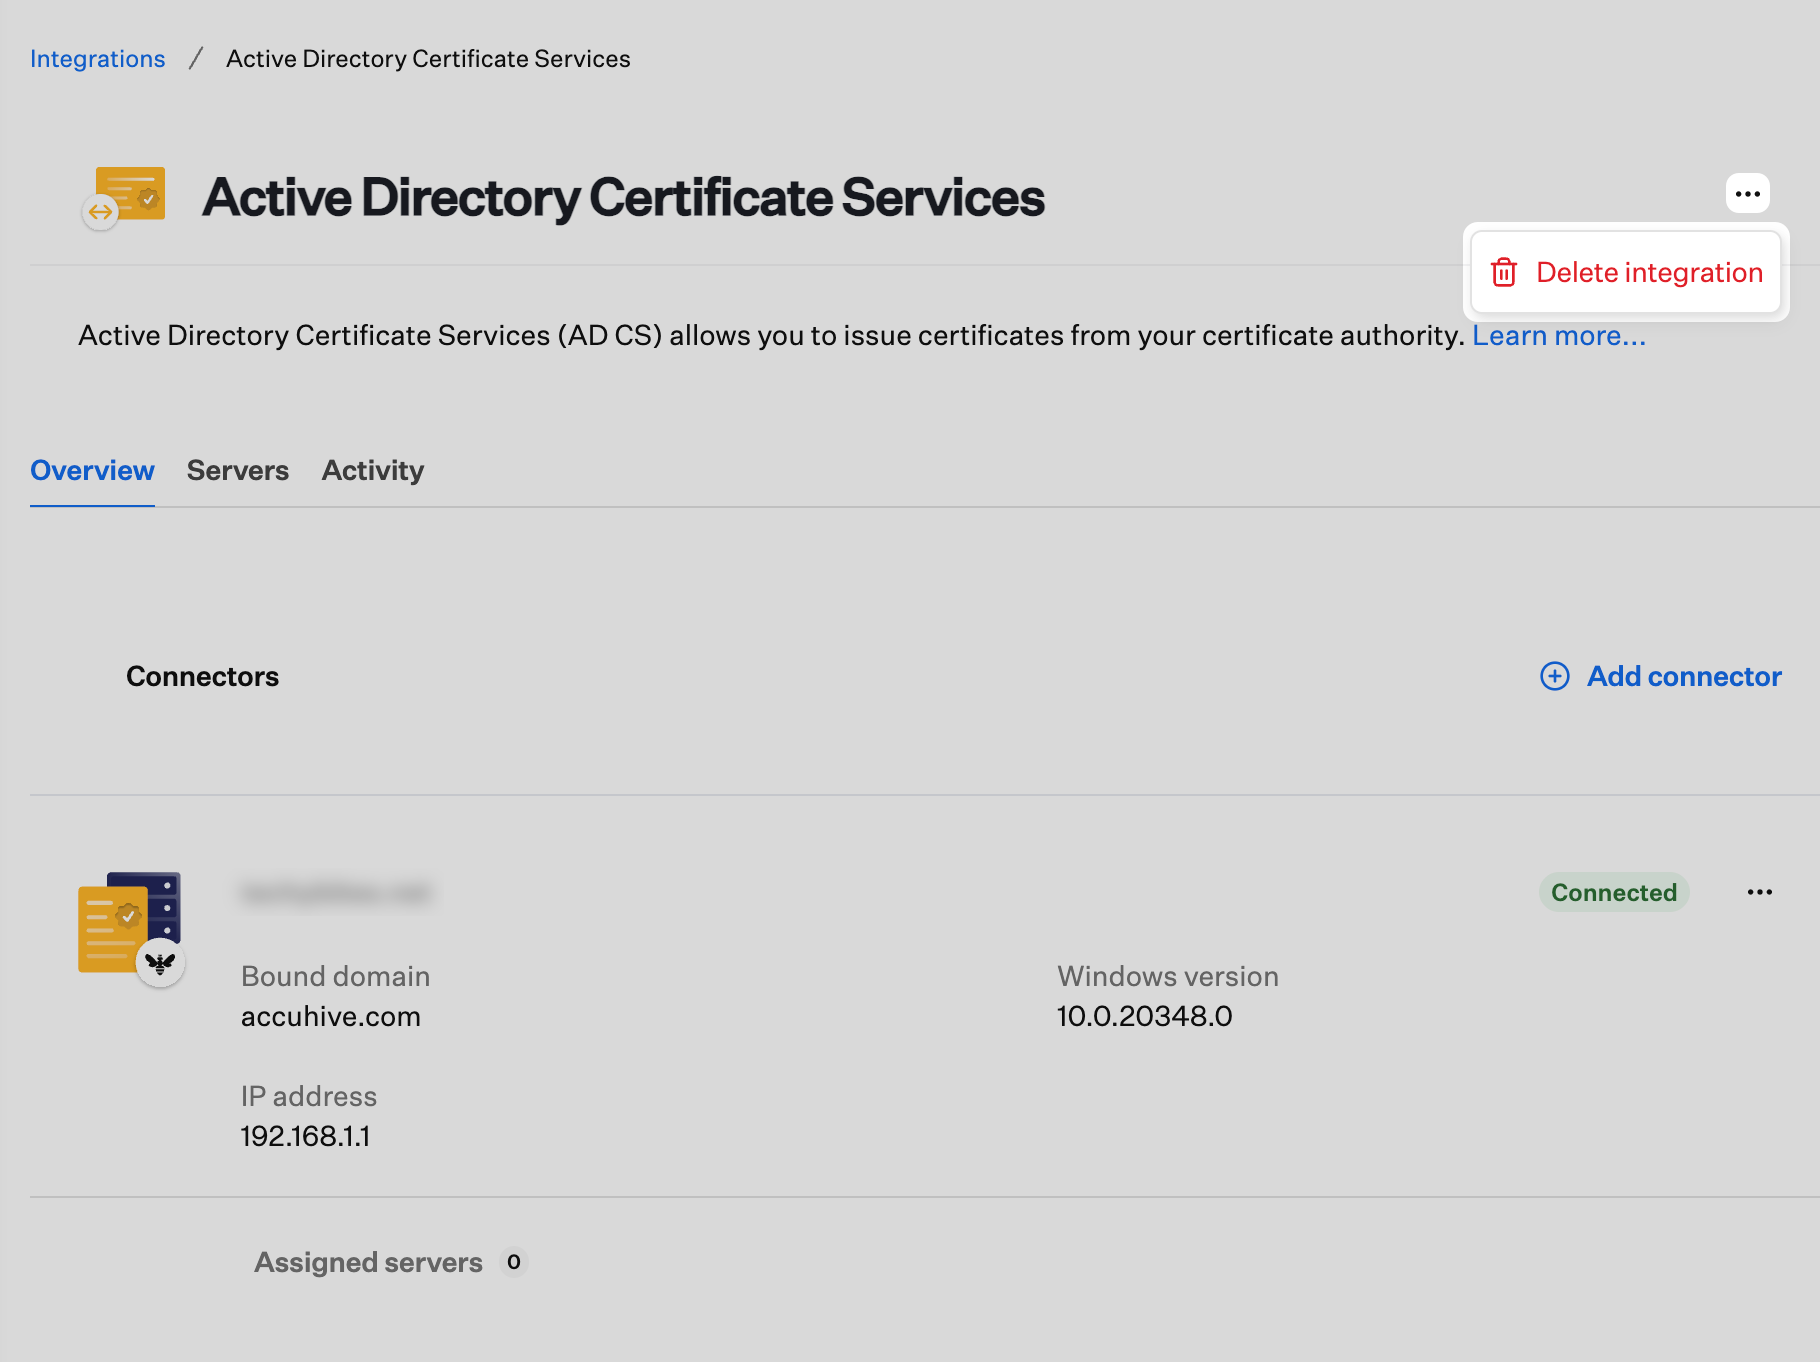The width and height of the screenshot is (1820, 1362).
Task: Click the trash icon beside Delete integration
Action: (x=1504, y=272)
